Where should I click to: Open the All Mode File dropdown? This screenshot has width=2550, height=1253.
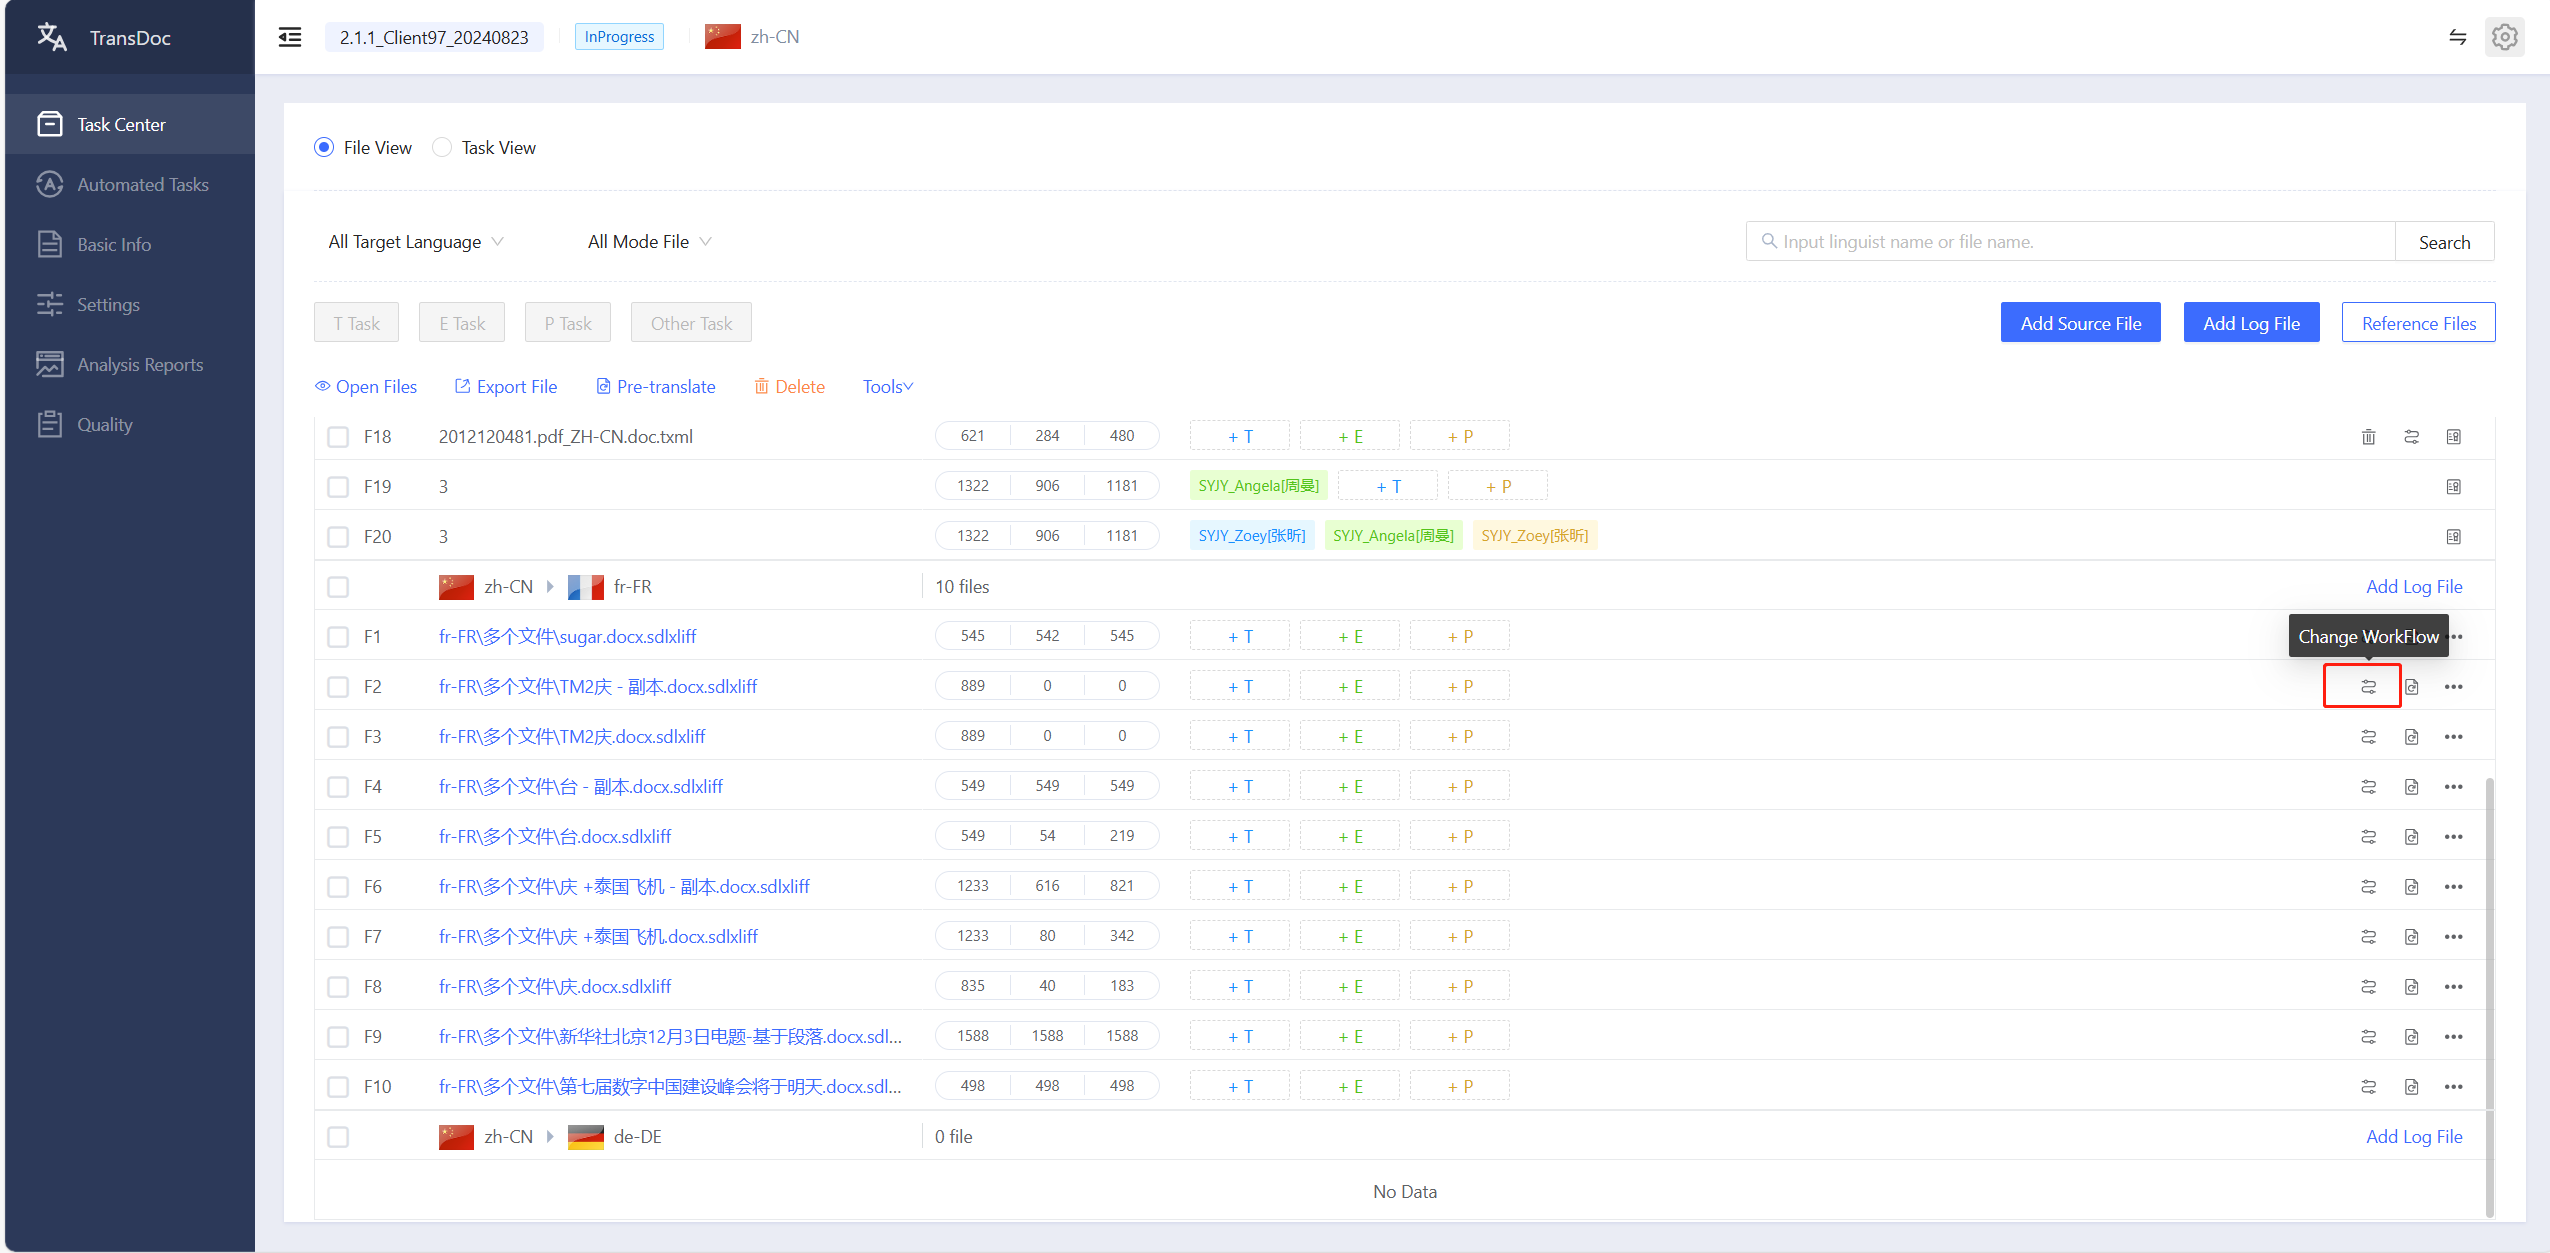tap(649, 241)
